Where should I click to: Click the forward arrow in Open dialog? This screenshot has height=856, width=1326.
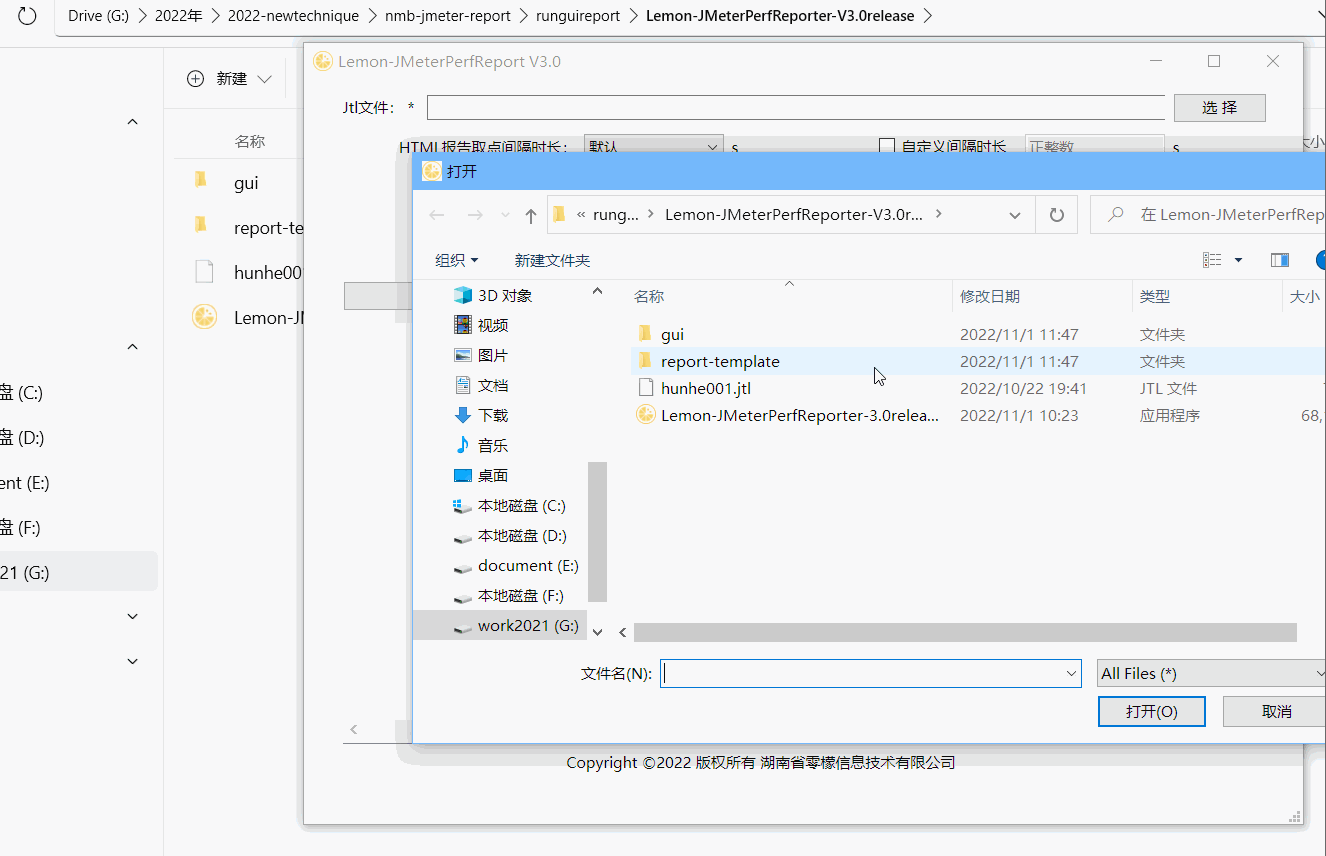pyautogui.click(x=475, y=215)
